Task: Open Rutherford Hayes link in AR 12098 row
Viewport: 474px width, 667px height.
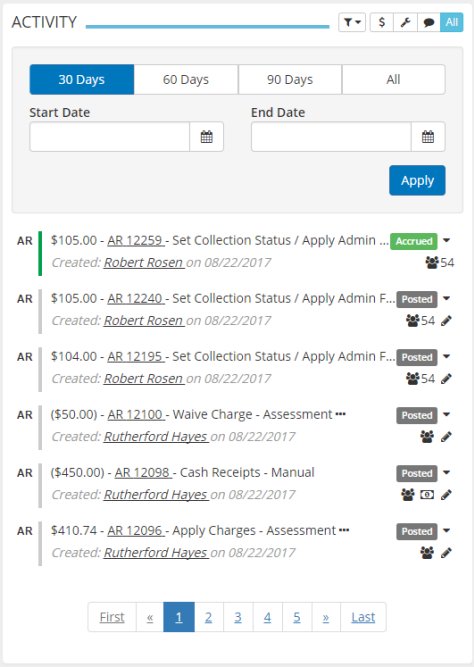Action: [156, 495]
